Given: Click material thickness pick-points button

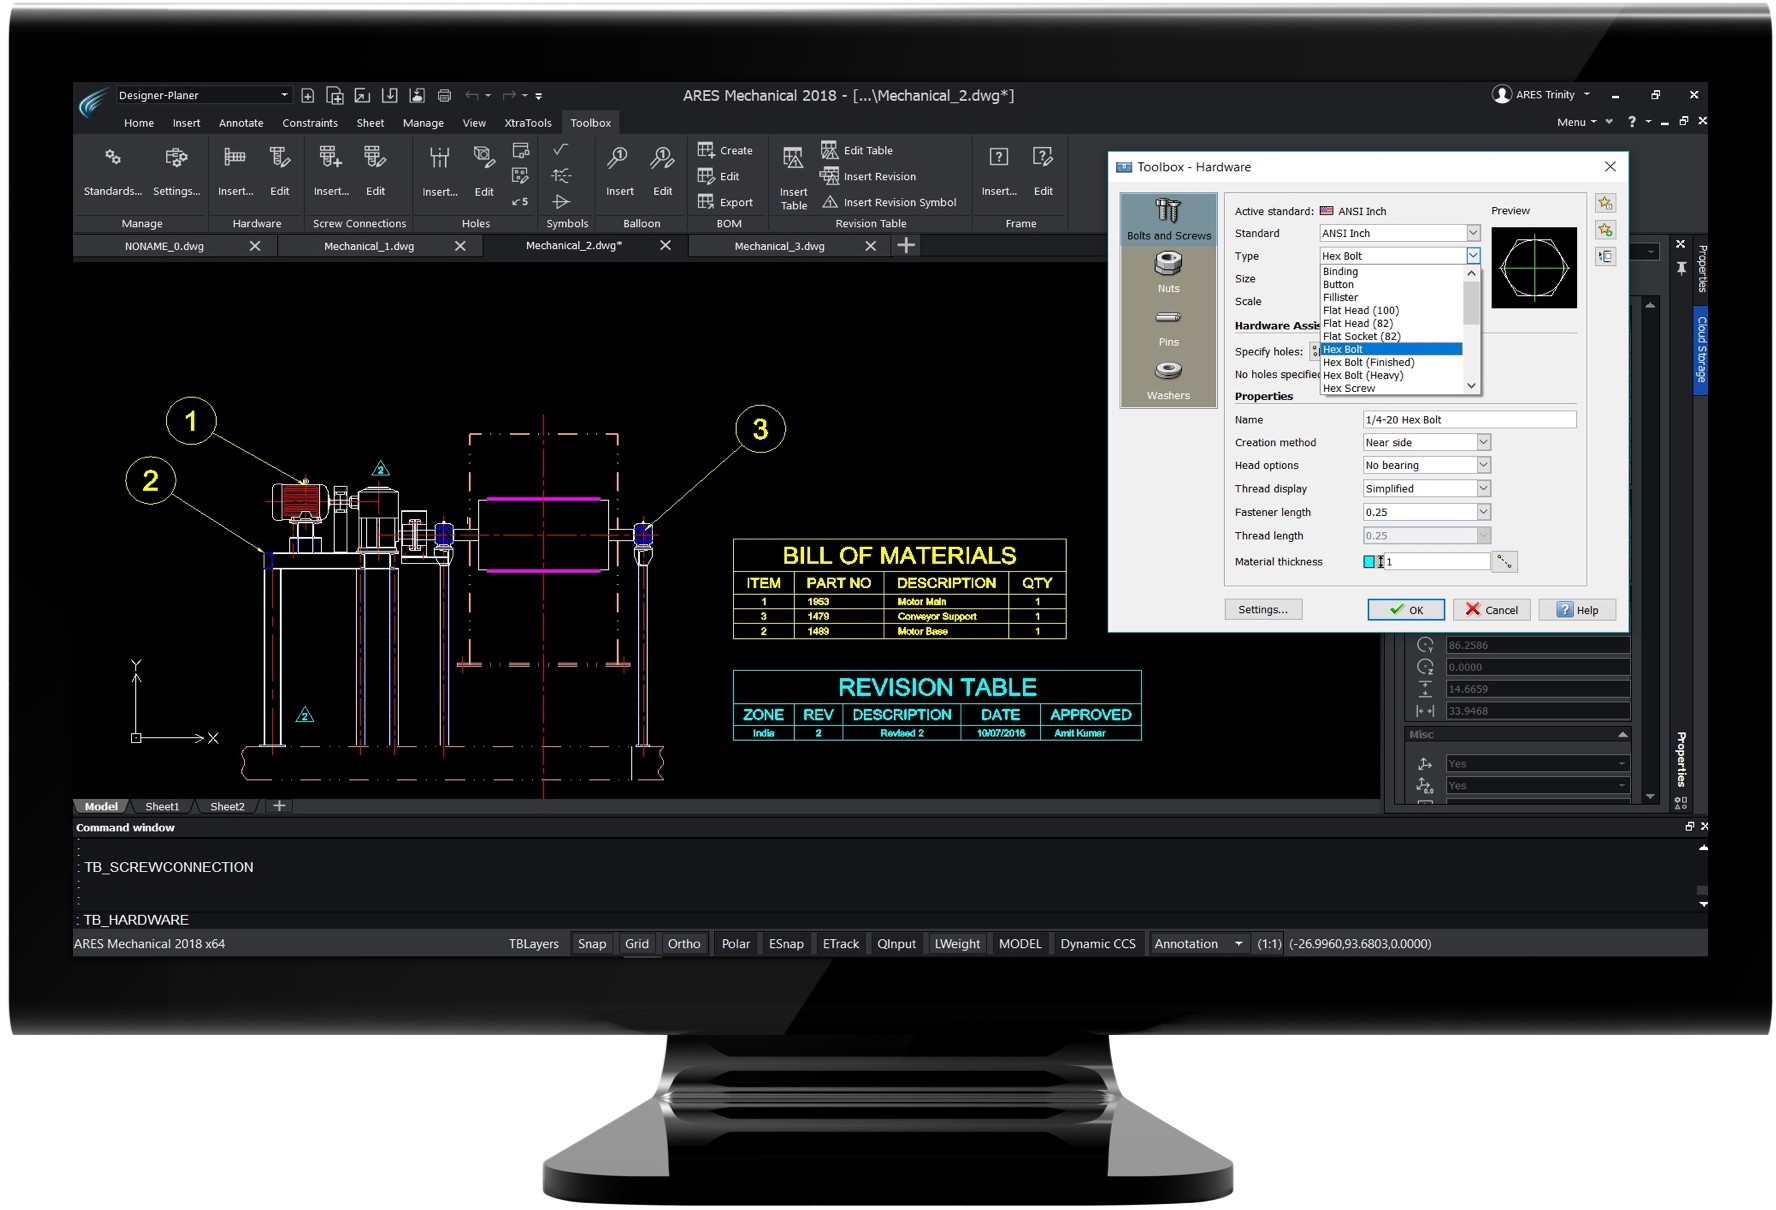Looking at the screenshot, I should [1505, 562].
